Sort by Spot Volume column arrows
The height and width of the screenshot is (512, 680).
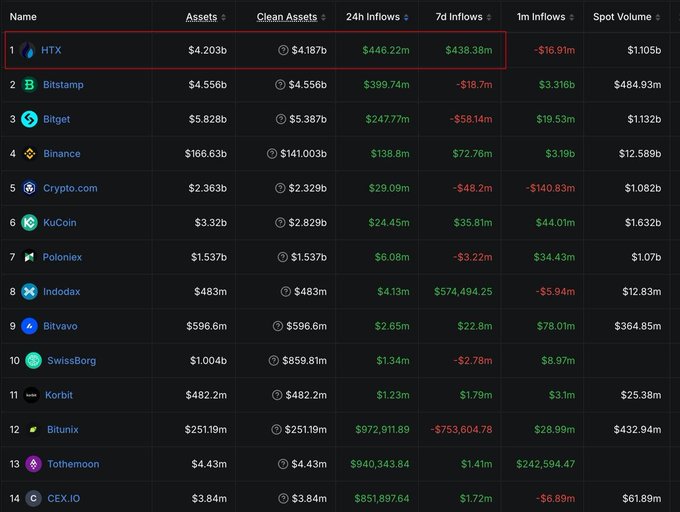[x=658, y=17]
